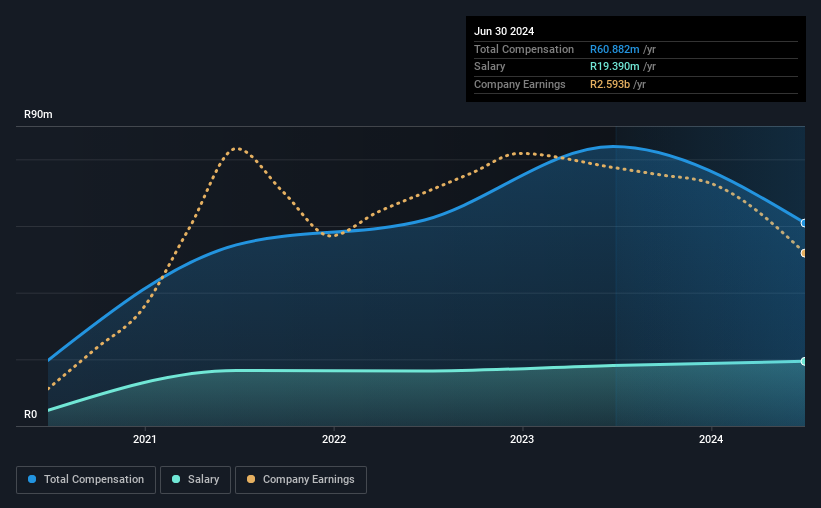Screen dimensions: 821x508
Task: Click the R2.593b company earnings value
Action: pyautogui.click(x=610, y=84)
